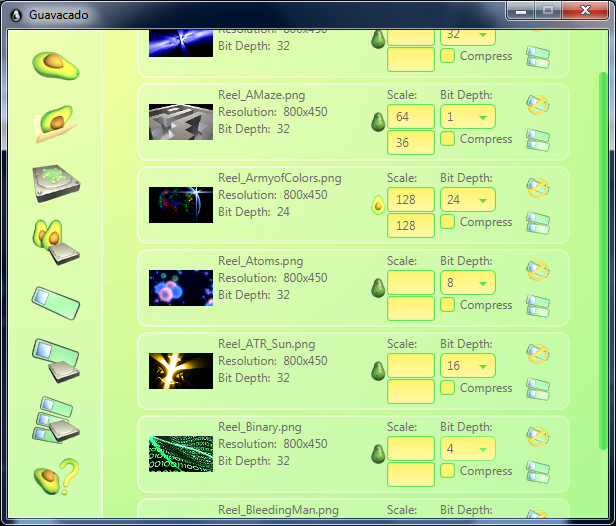Click the lower Scale field for Reel_ArmyofColors.png
The image size is (616, 526).
tap(411, 225)
